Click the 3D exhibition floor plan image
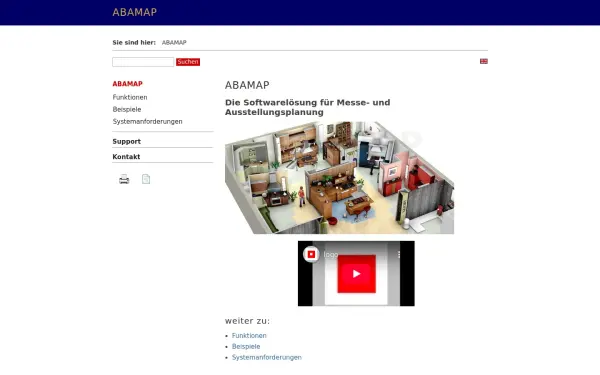Image resolution: width=600 pixels, height=375 pixels. (x=339, y=178)
